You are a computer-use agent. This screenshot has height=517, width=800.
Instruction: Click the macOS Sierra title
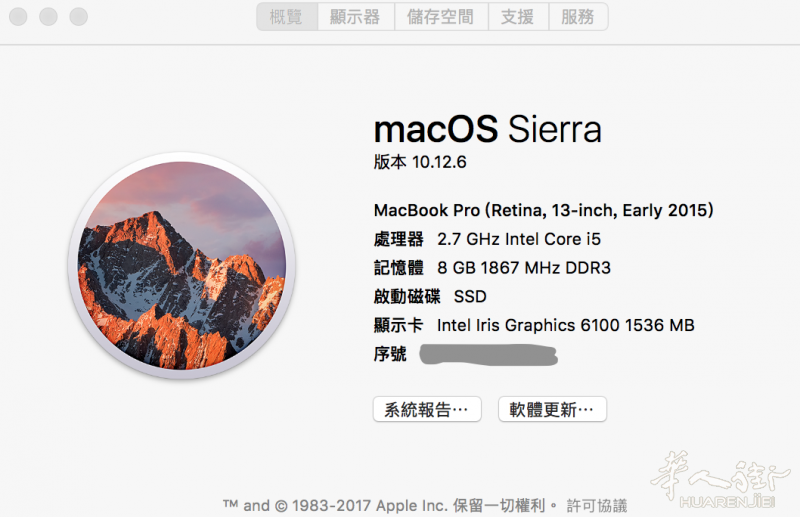488,129
